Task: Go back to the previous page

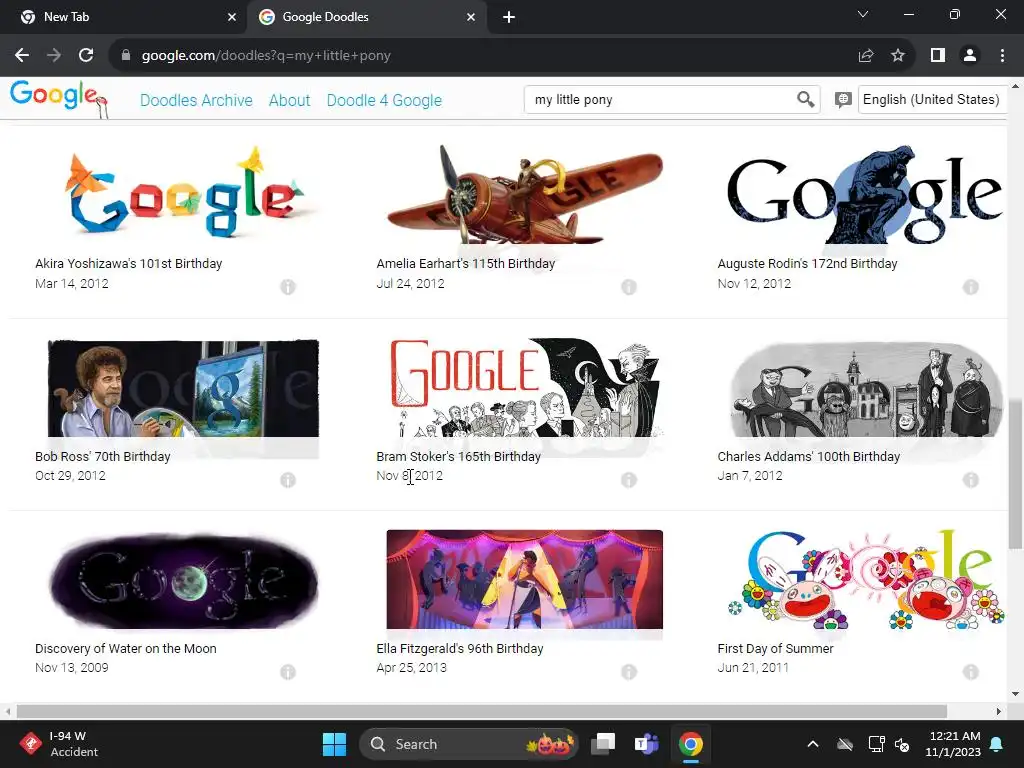Action: tap(22, 56)
